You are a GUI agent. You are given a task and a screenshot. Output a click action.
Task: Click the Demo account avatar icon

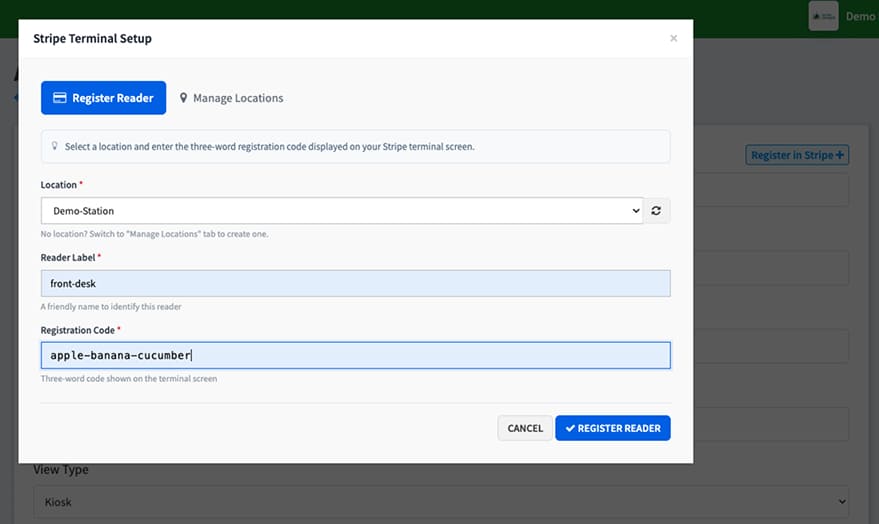pyautogui.click(x=823, y=16)
